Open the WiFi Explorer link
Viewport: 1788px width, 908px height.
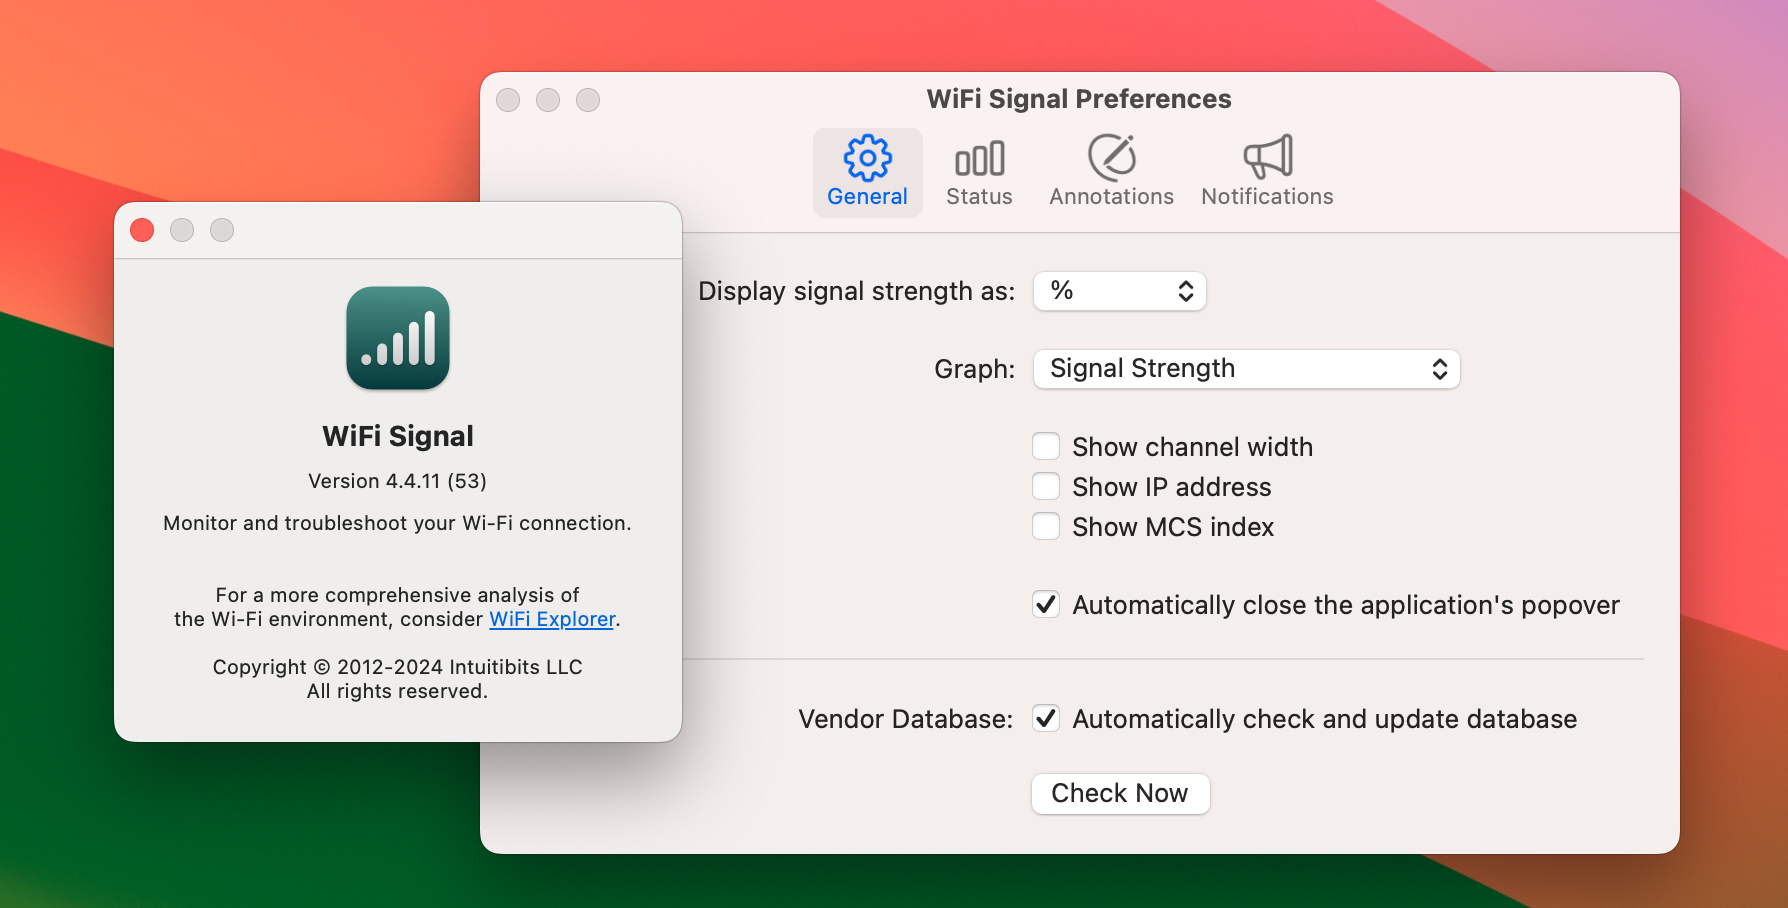click(x=552, y=619)
